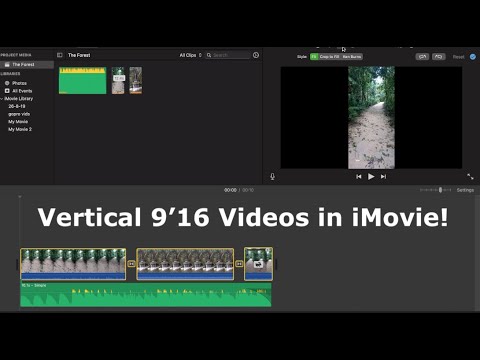Select the My Movie event
Viewport: 480px width, 360px height.
pos(18,121)
